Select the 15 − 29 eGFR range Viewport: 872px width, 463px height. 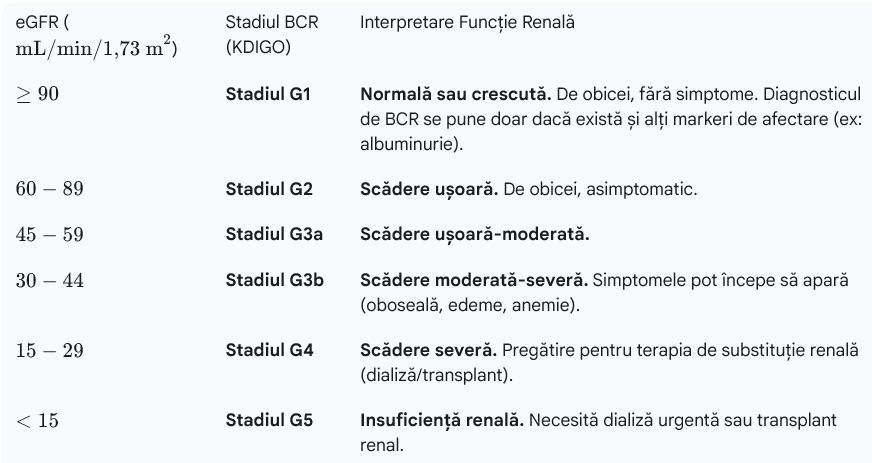[x=49, y=351]
